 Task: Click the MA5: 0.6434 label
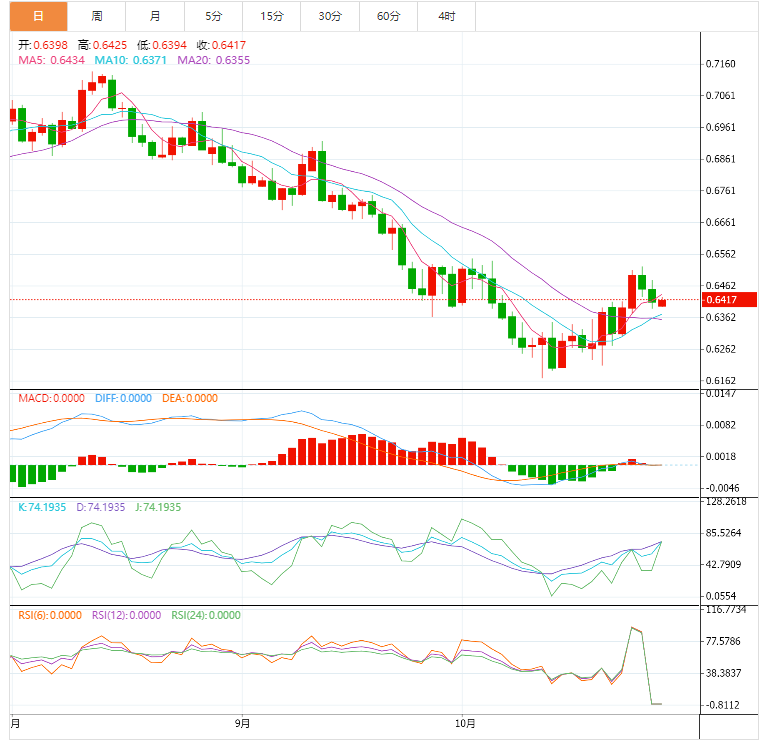point(51,60)
